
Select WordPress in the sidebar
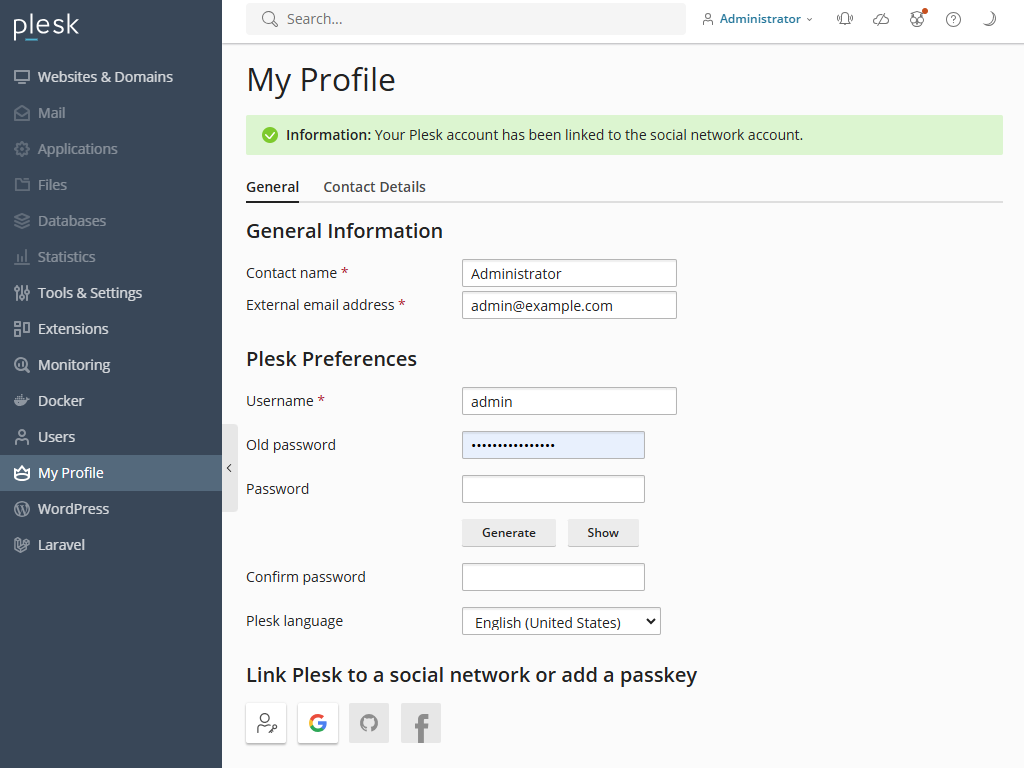point(74,508)
